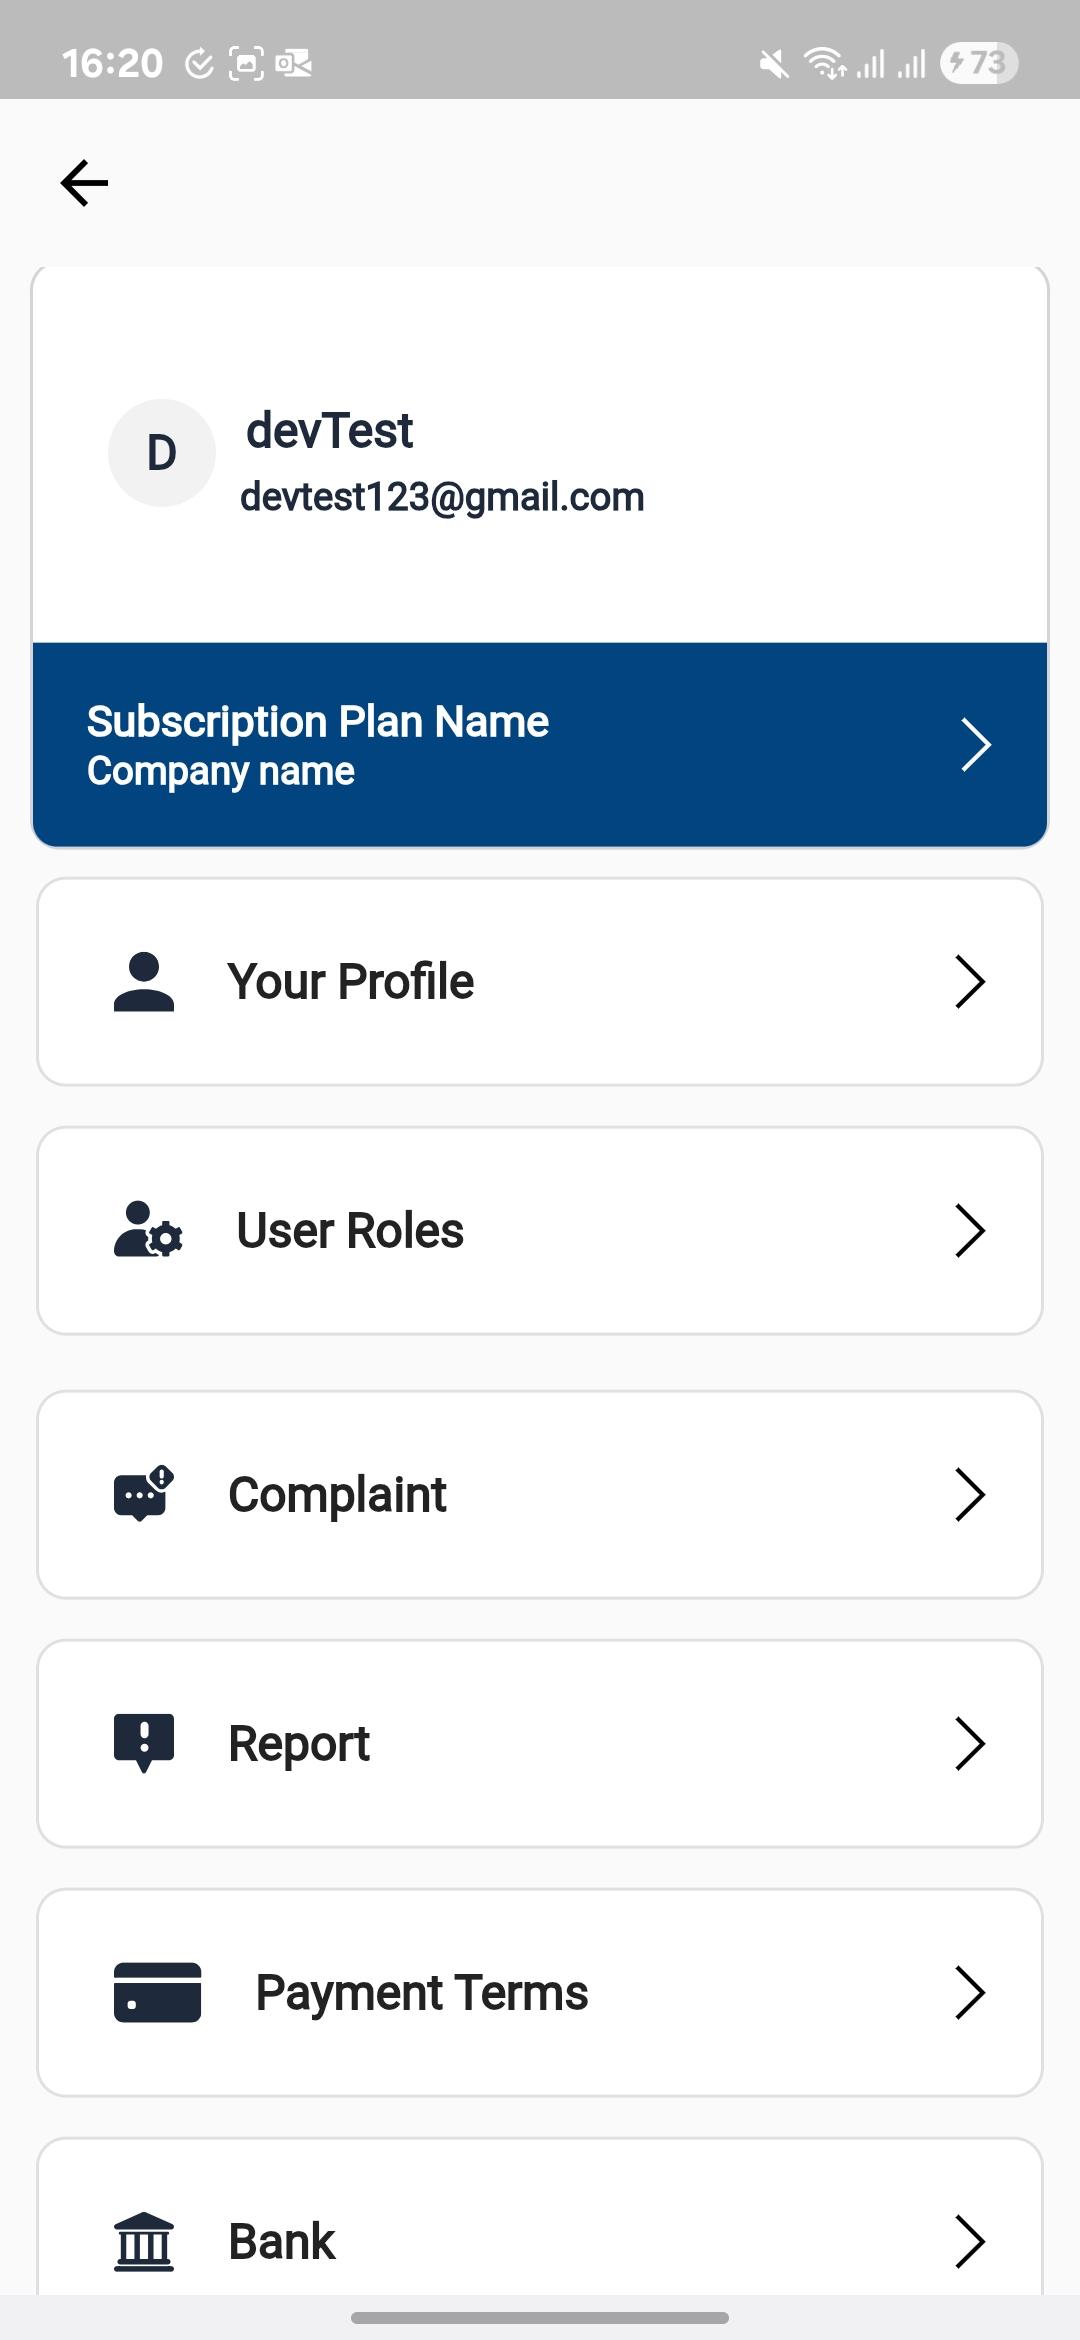The image size is (1080, 2340).
Task: Tap the person icon beside Your Profile
Action: point(144,981)
